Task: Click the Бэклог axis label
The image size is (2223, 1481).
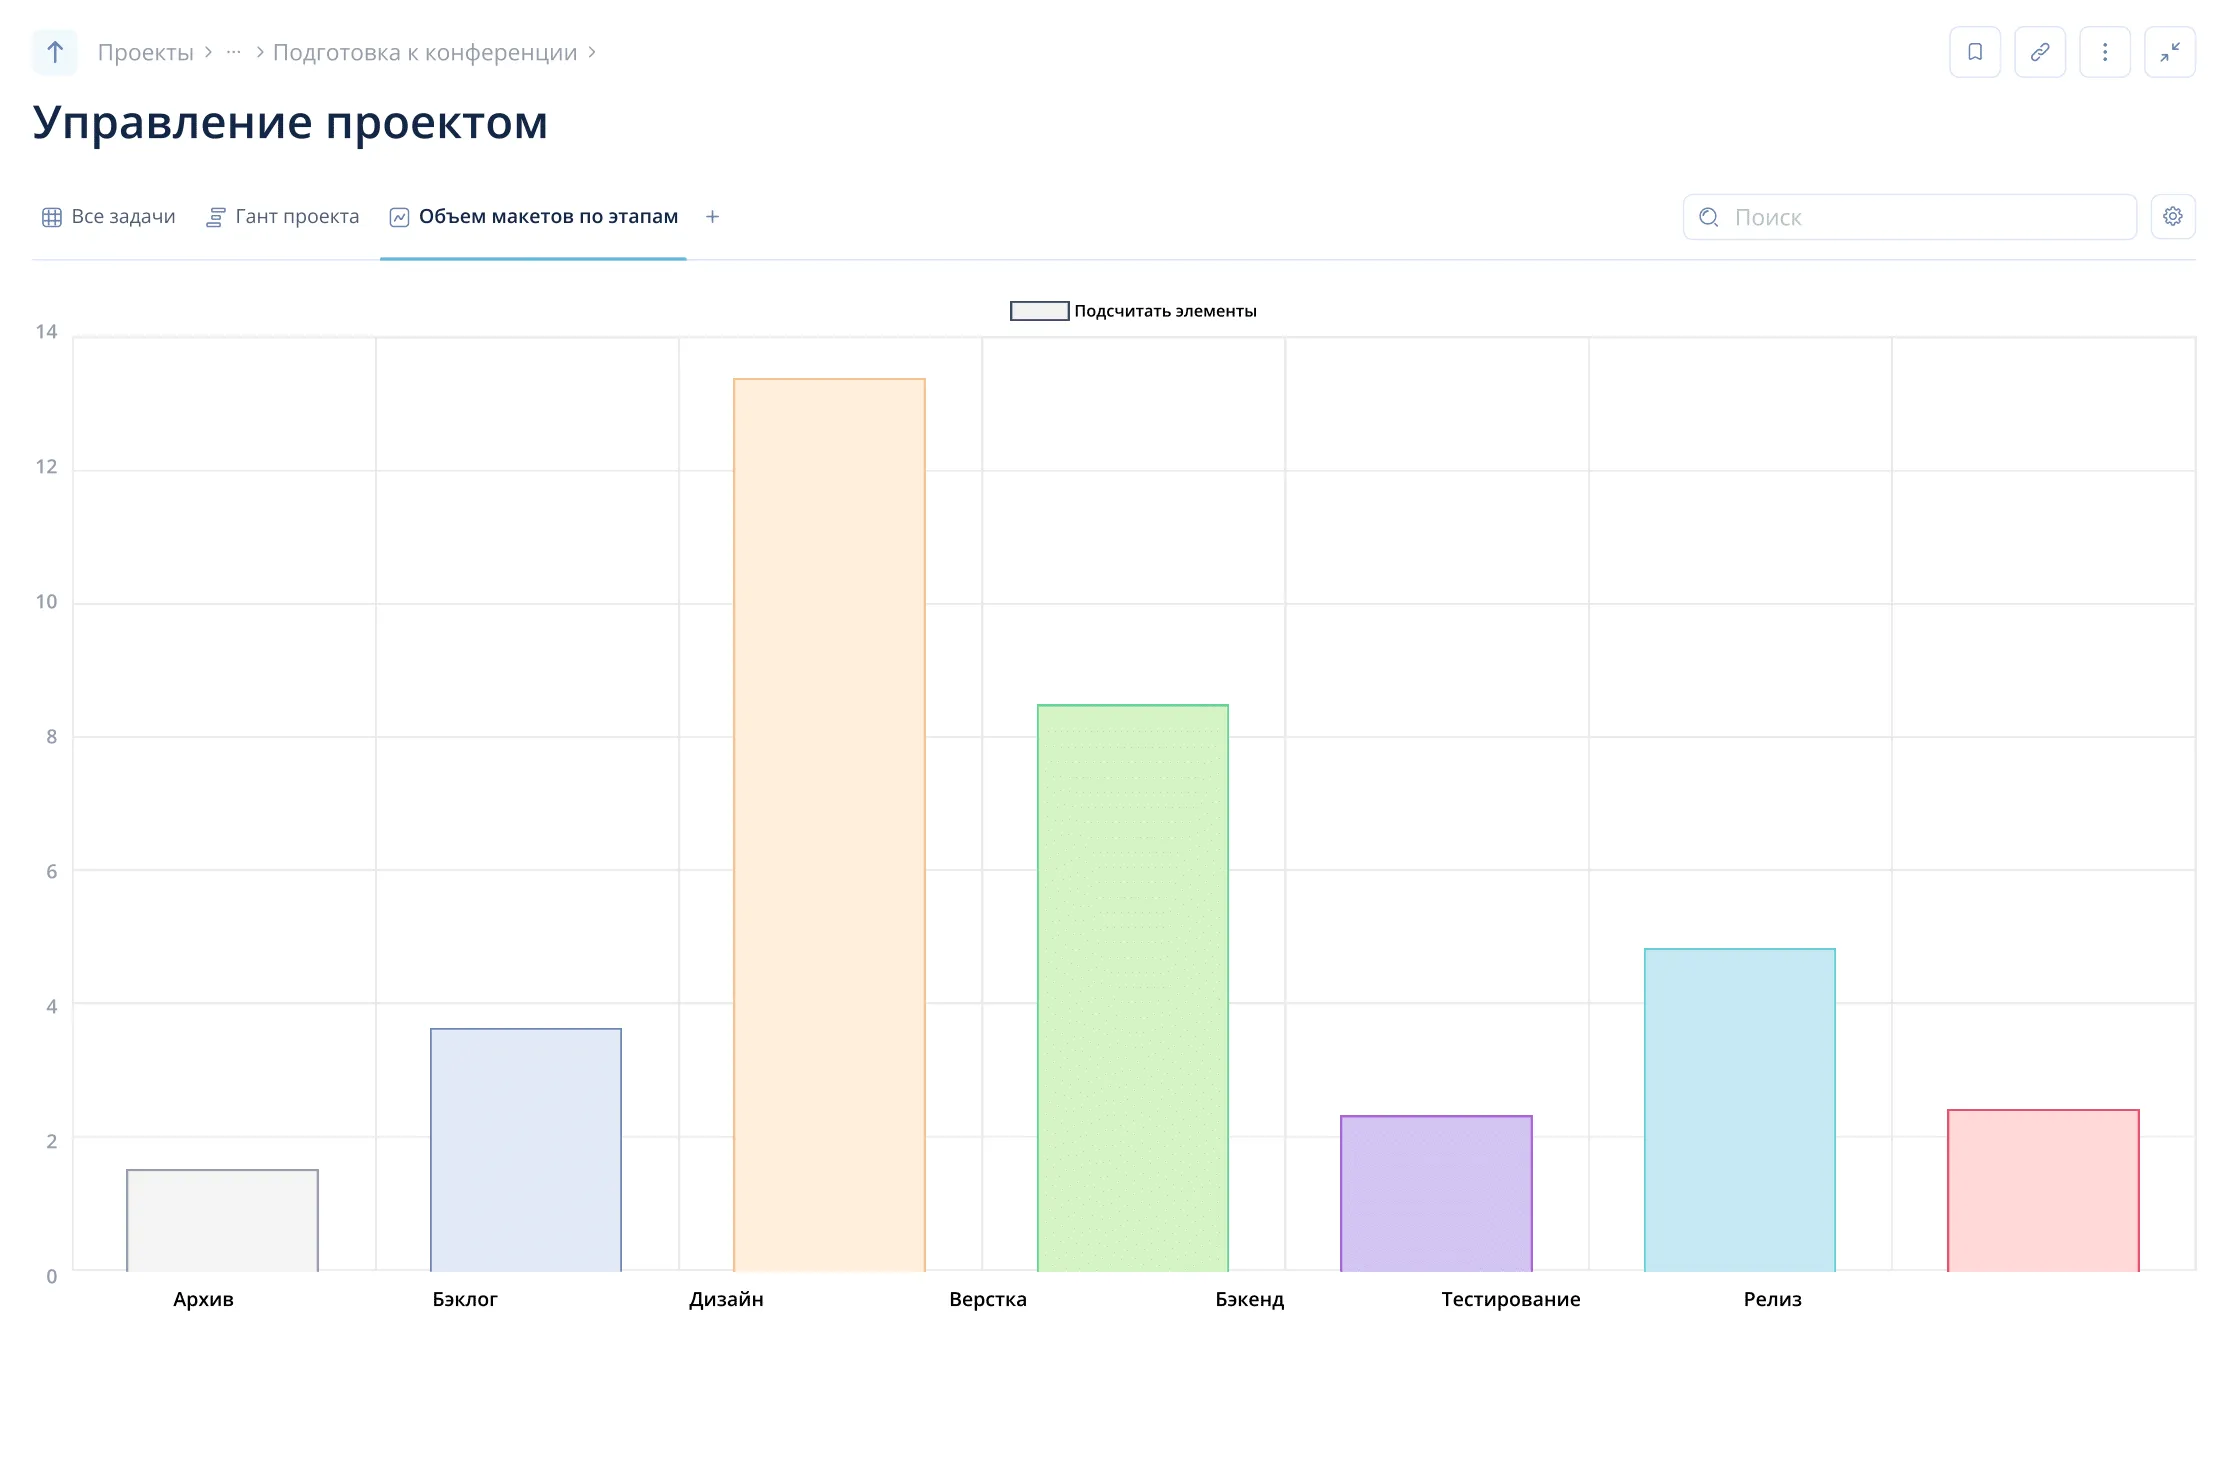Action: 465,1299
